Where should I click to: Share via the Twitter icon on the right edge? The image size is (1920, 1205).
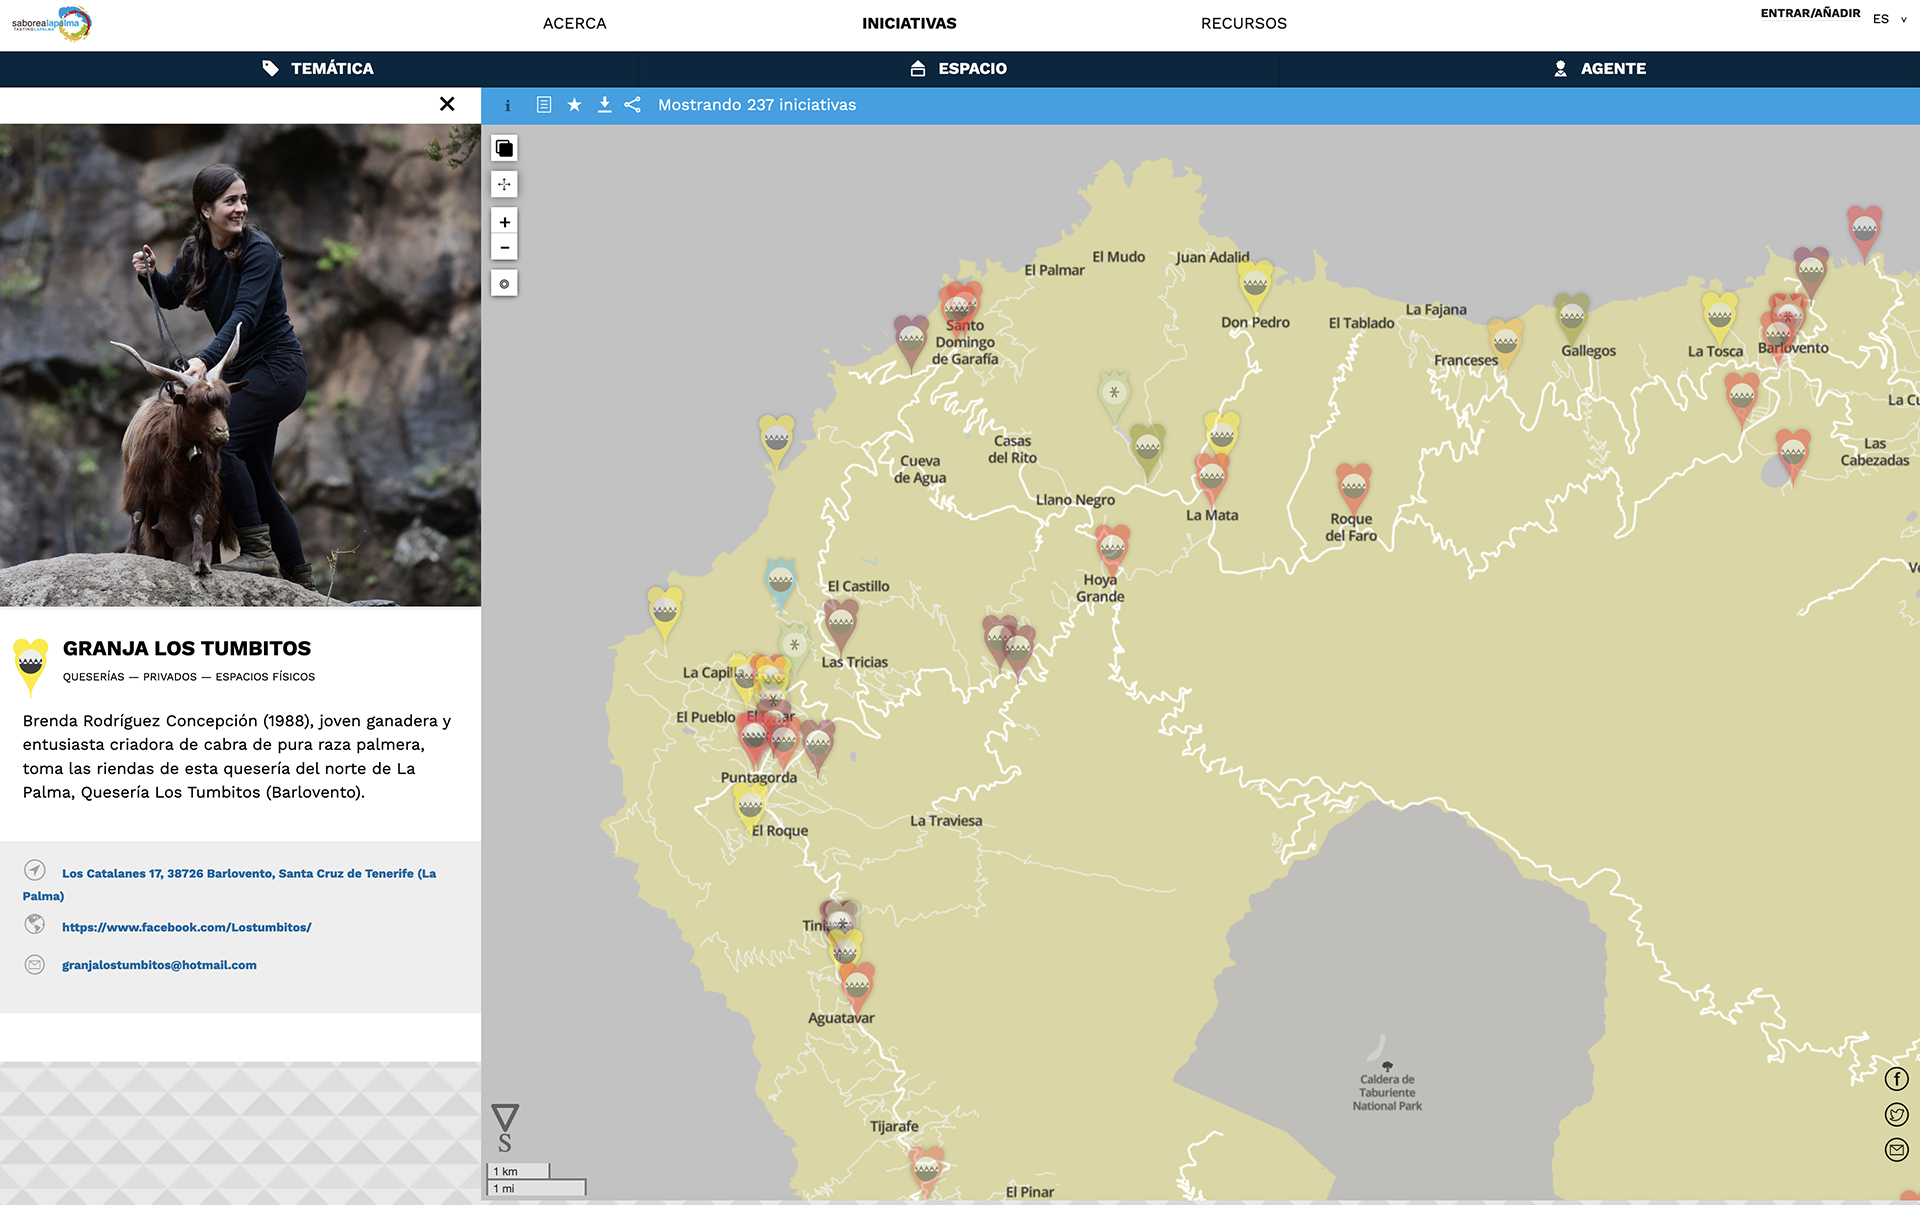[x=1896, y=1114]
